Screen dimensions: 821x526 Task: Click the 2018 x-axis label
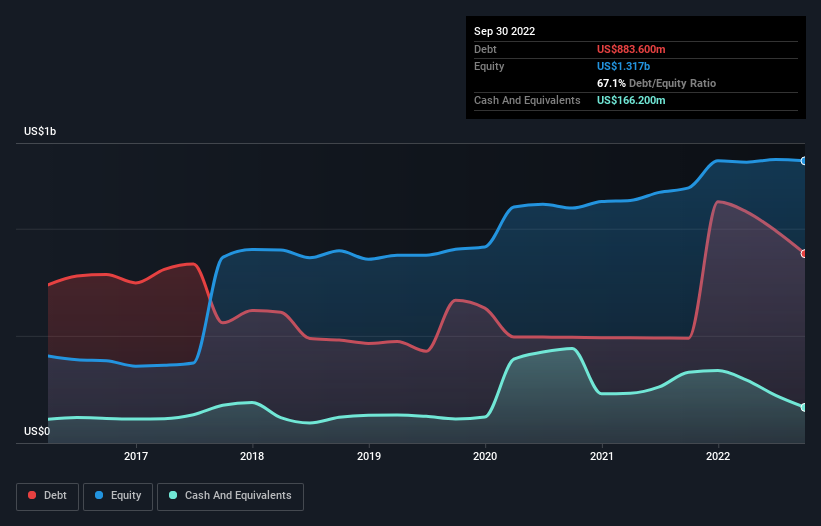click(252, 456)
